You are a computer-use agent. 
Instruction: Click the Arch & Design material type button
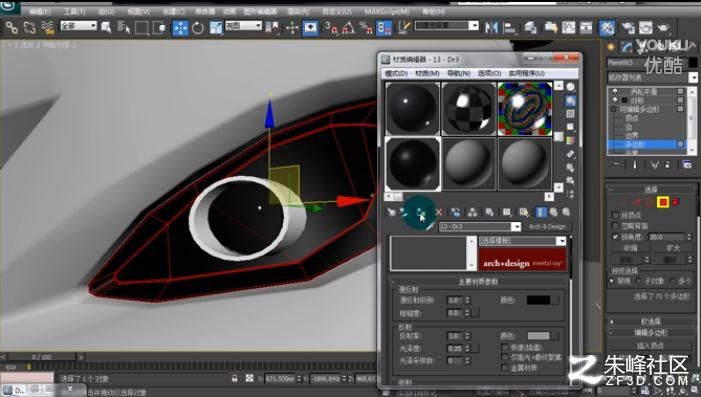[x=547, y=227]
